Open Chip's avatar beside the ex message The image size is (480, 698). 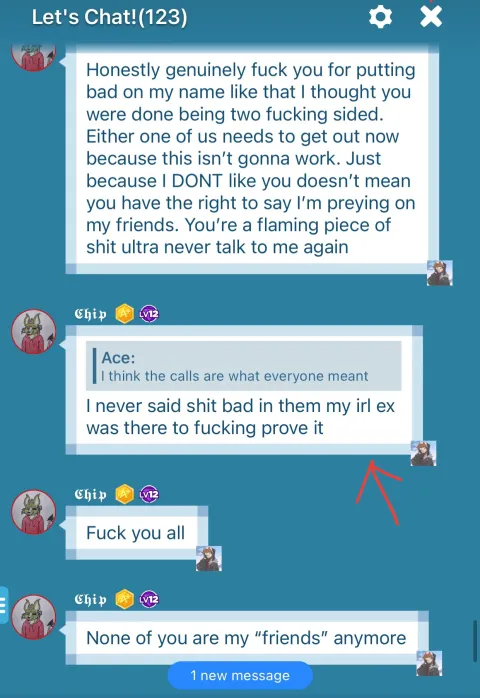click(34, 332)
